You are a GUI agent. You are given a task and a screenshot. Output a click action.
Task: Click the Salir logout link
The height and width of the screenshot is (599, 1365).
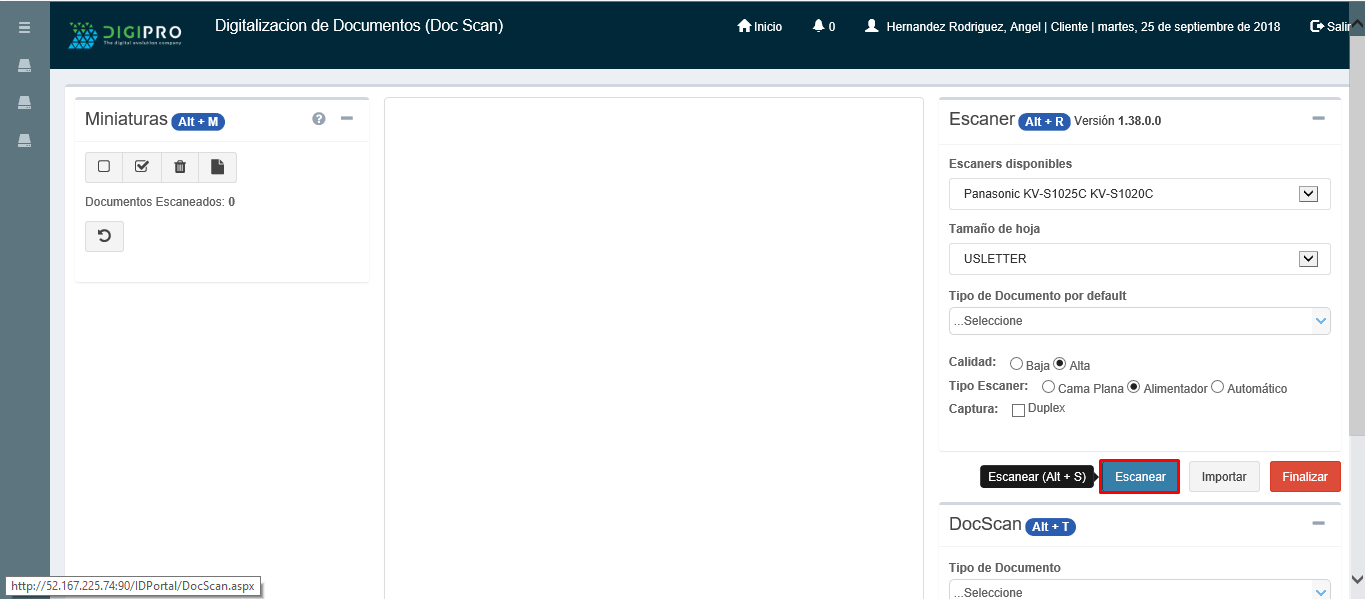[x=1331, y=27]
